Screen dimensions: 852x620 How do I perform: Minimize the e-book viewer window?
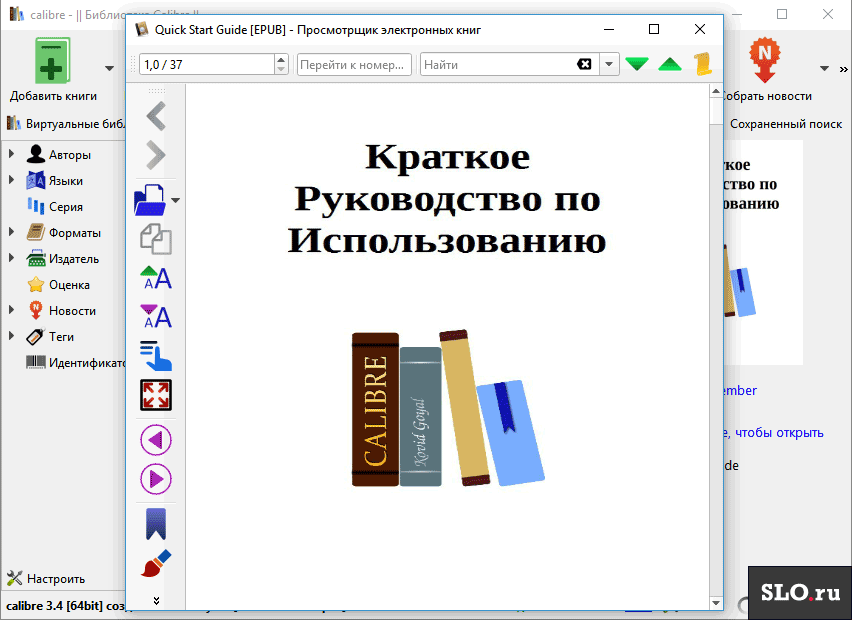click(x=609, y=29)
